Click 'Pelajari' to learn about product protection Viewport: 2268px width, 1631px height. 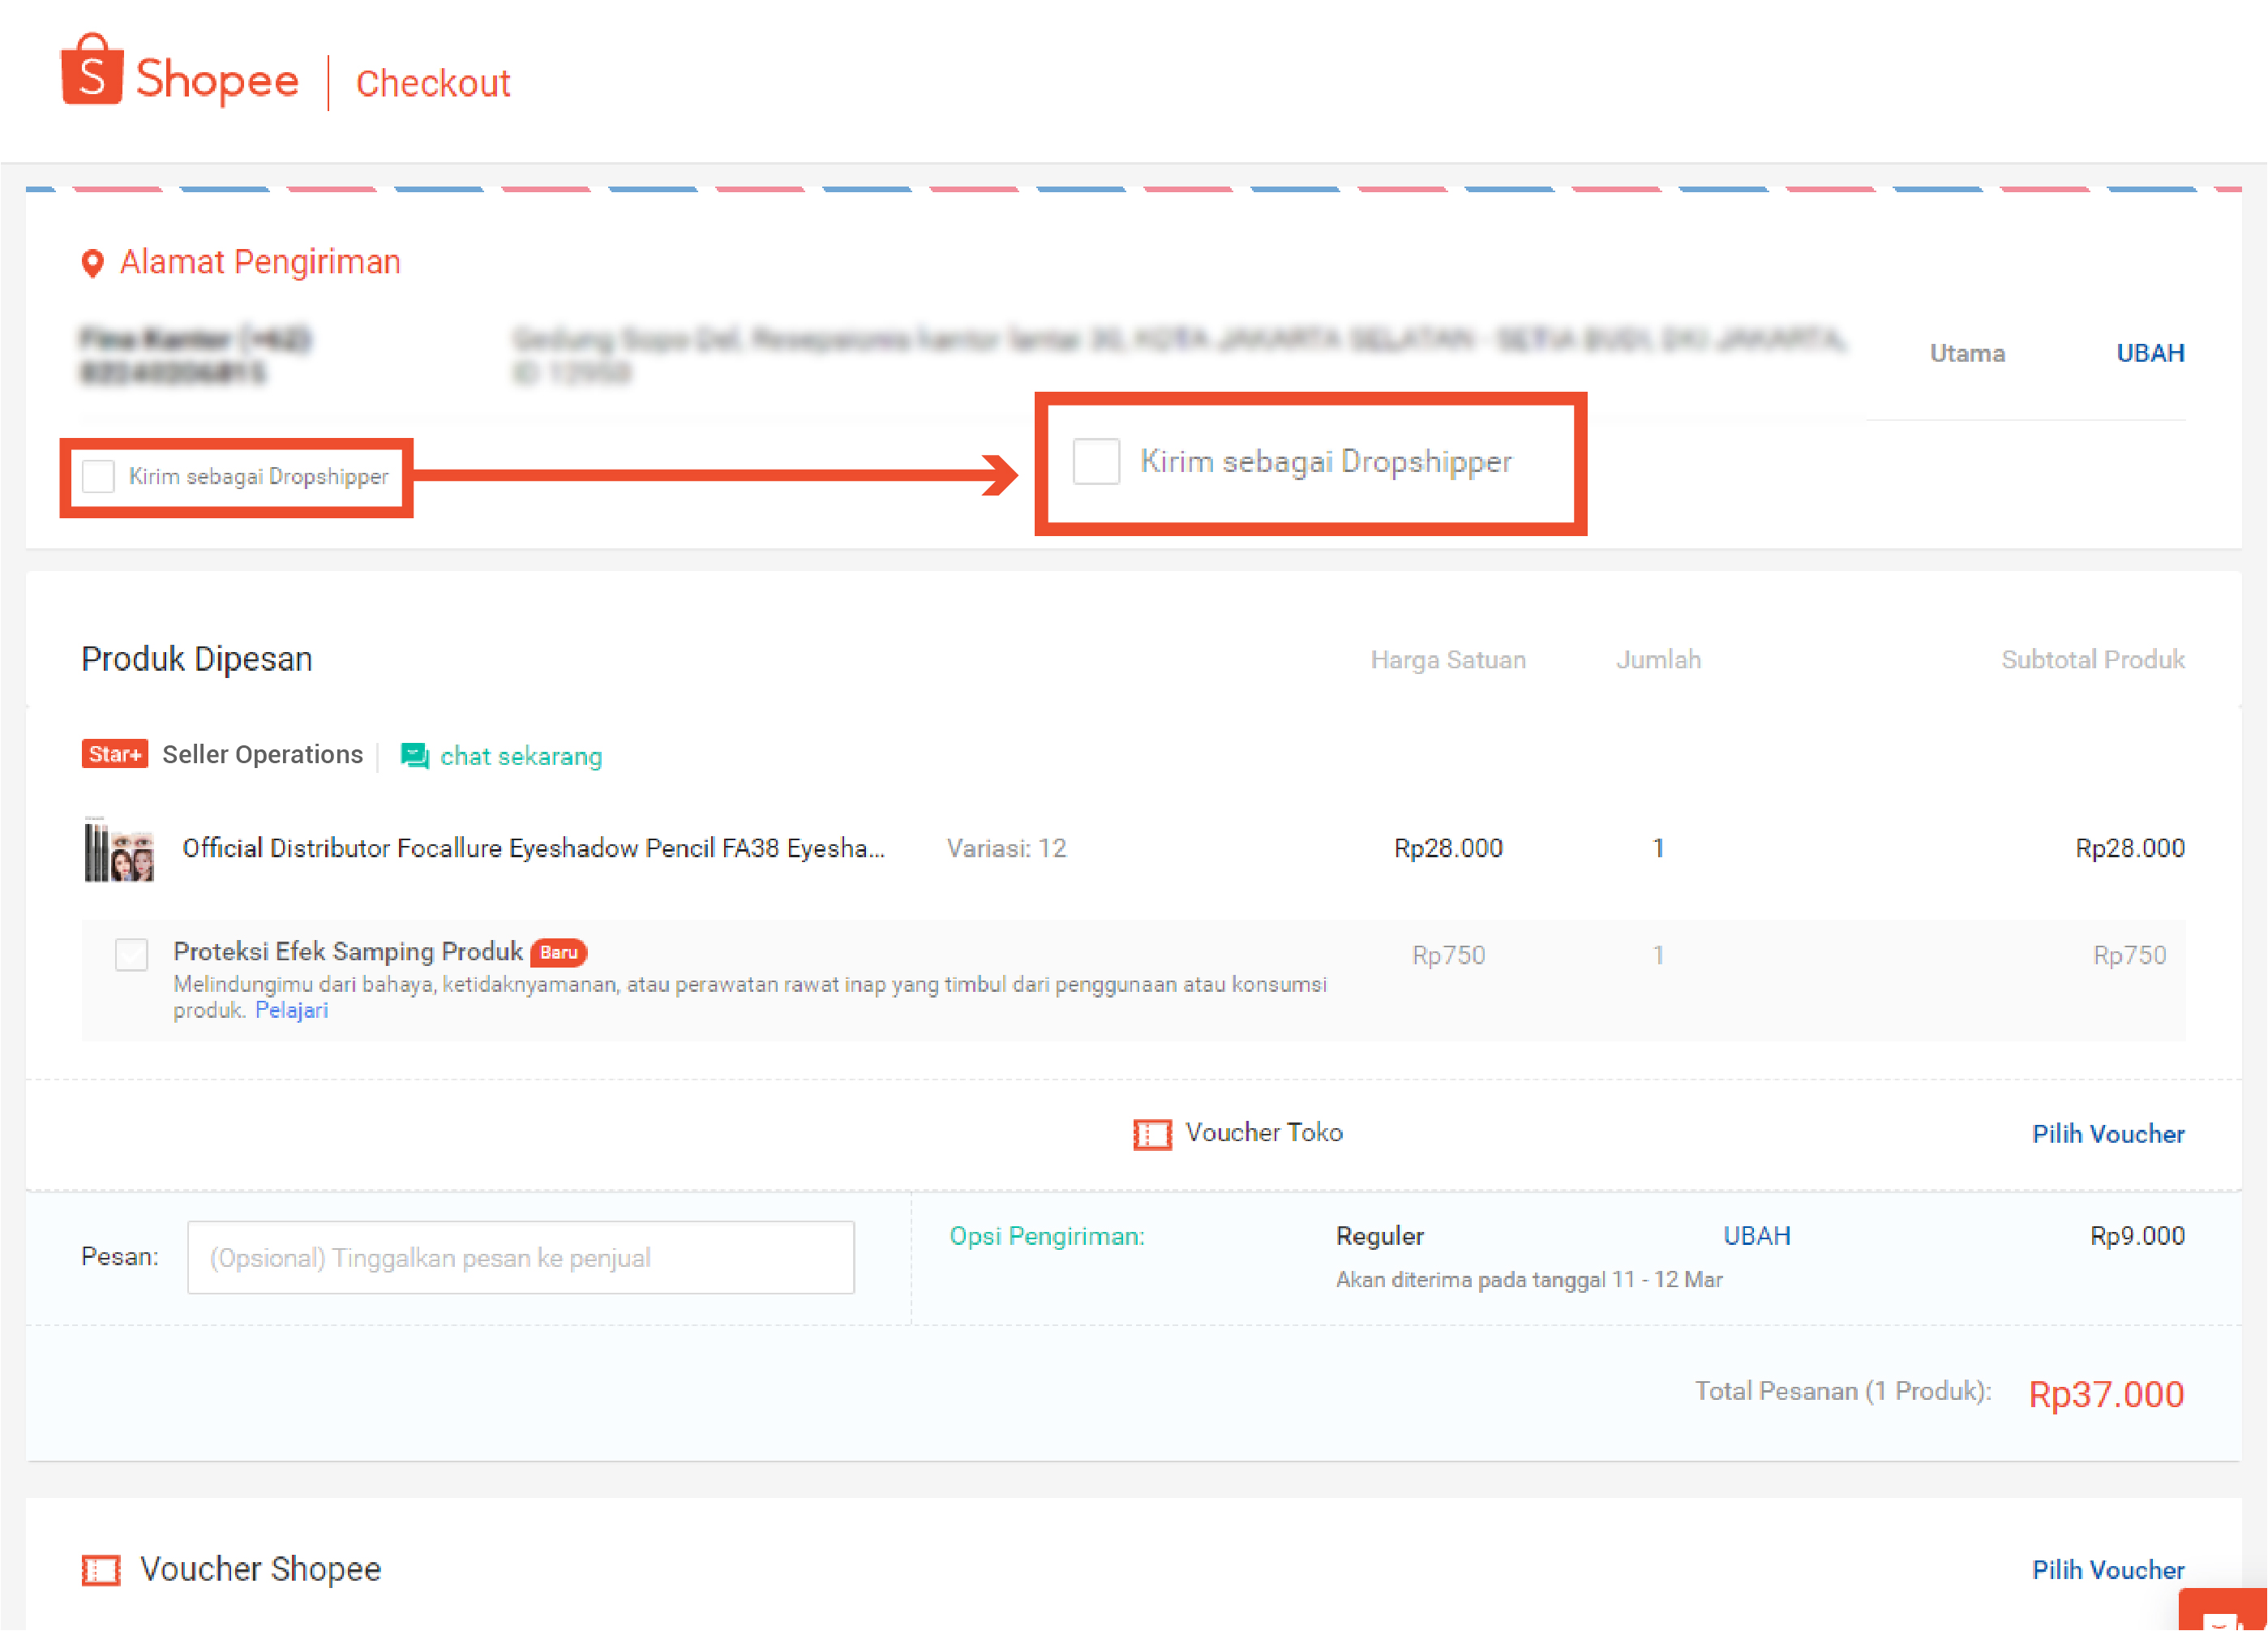(x=291, y=1010)
